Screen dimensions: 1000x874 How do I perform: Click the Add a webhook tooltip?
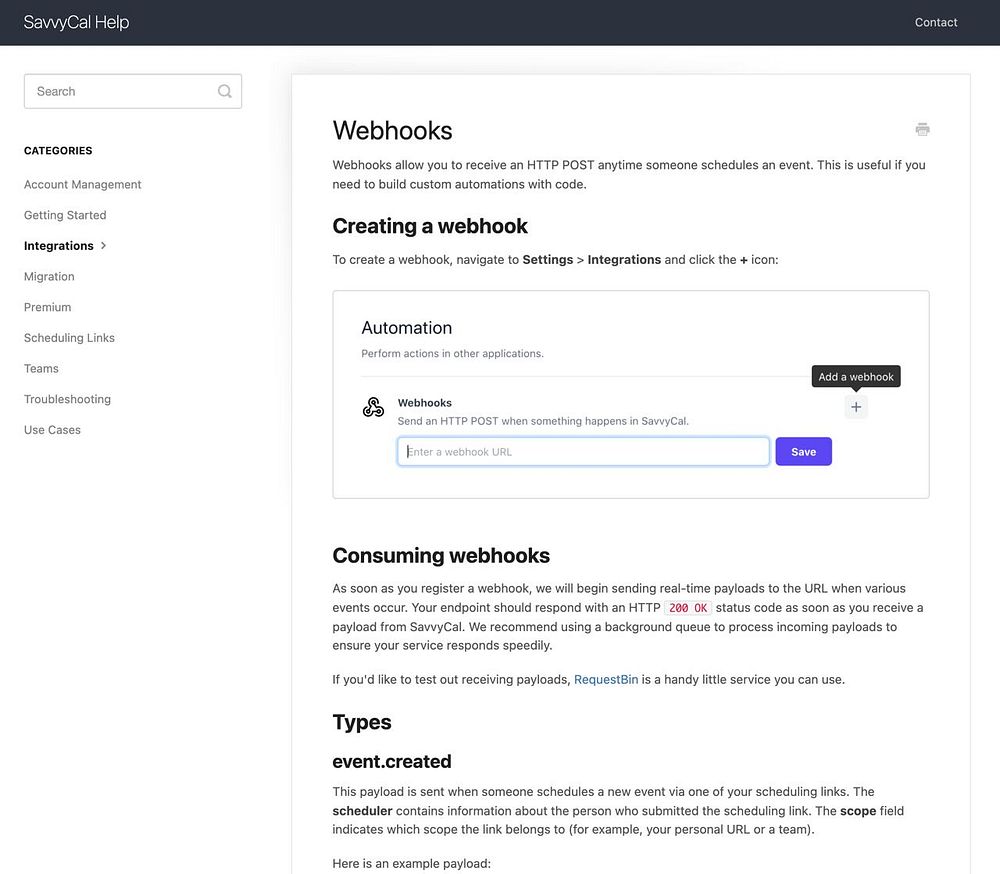856,376
